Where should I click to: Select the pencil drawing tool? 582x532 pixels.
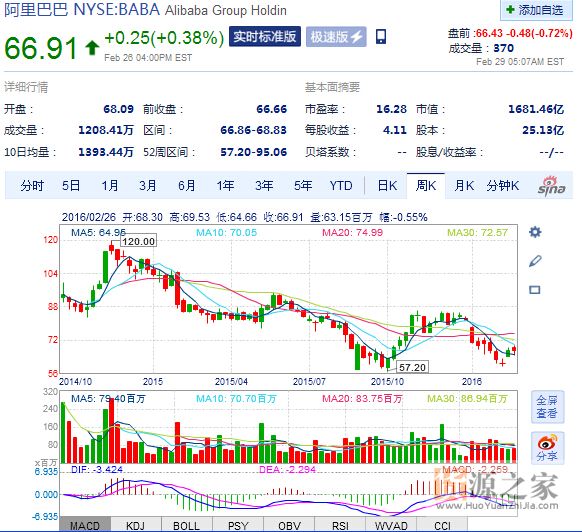535,261
